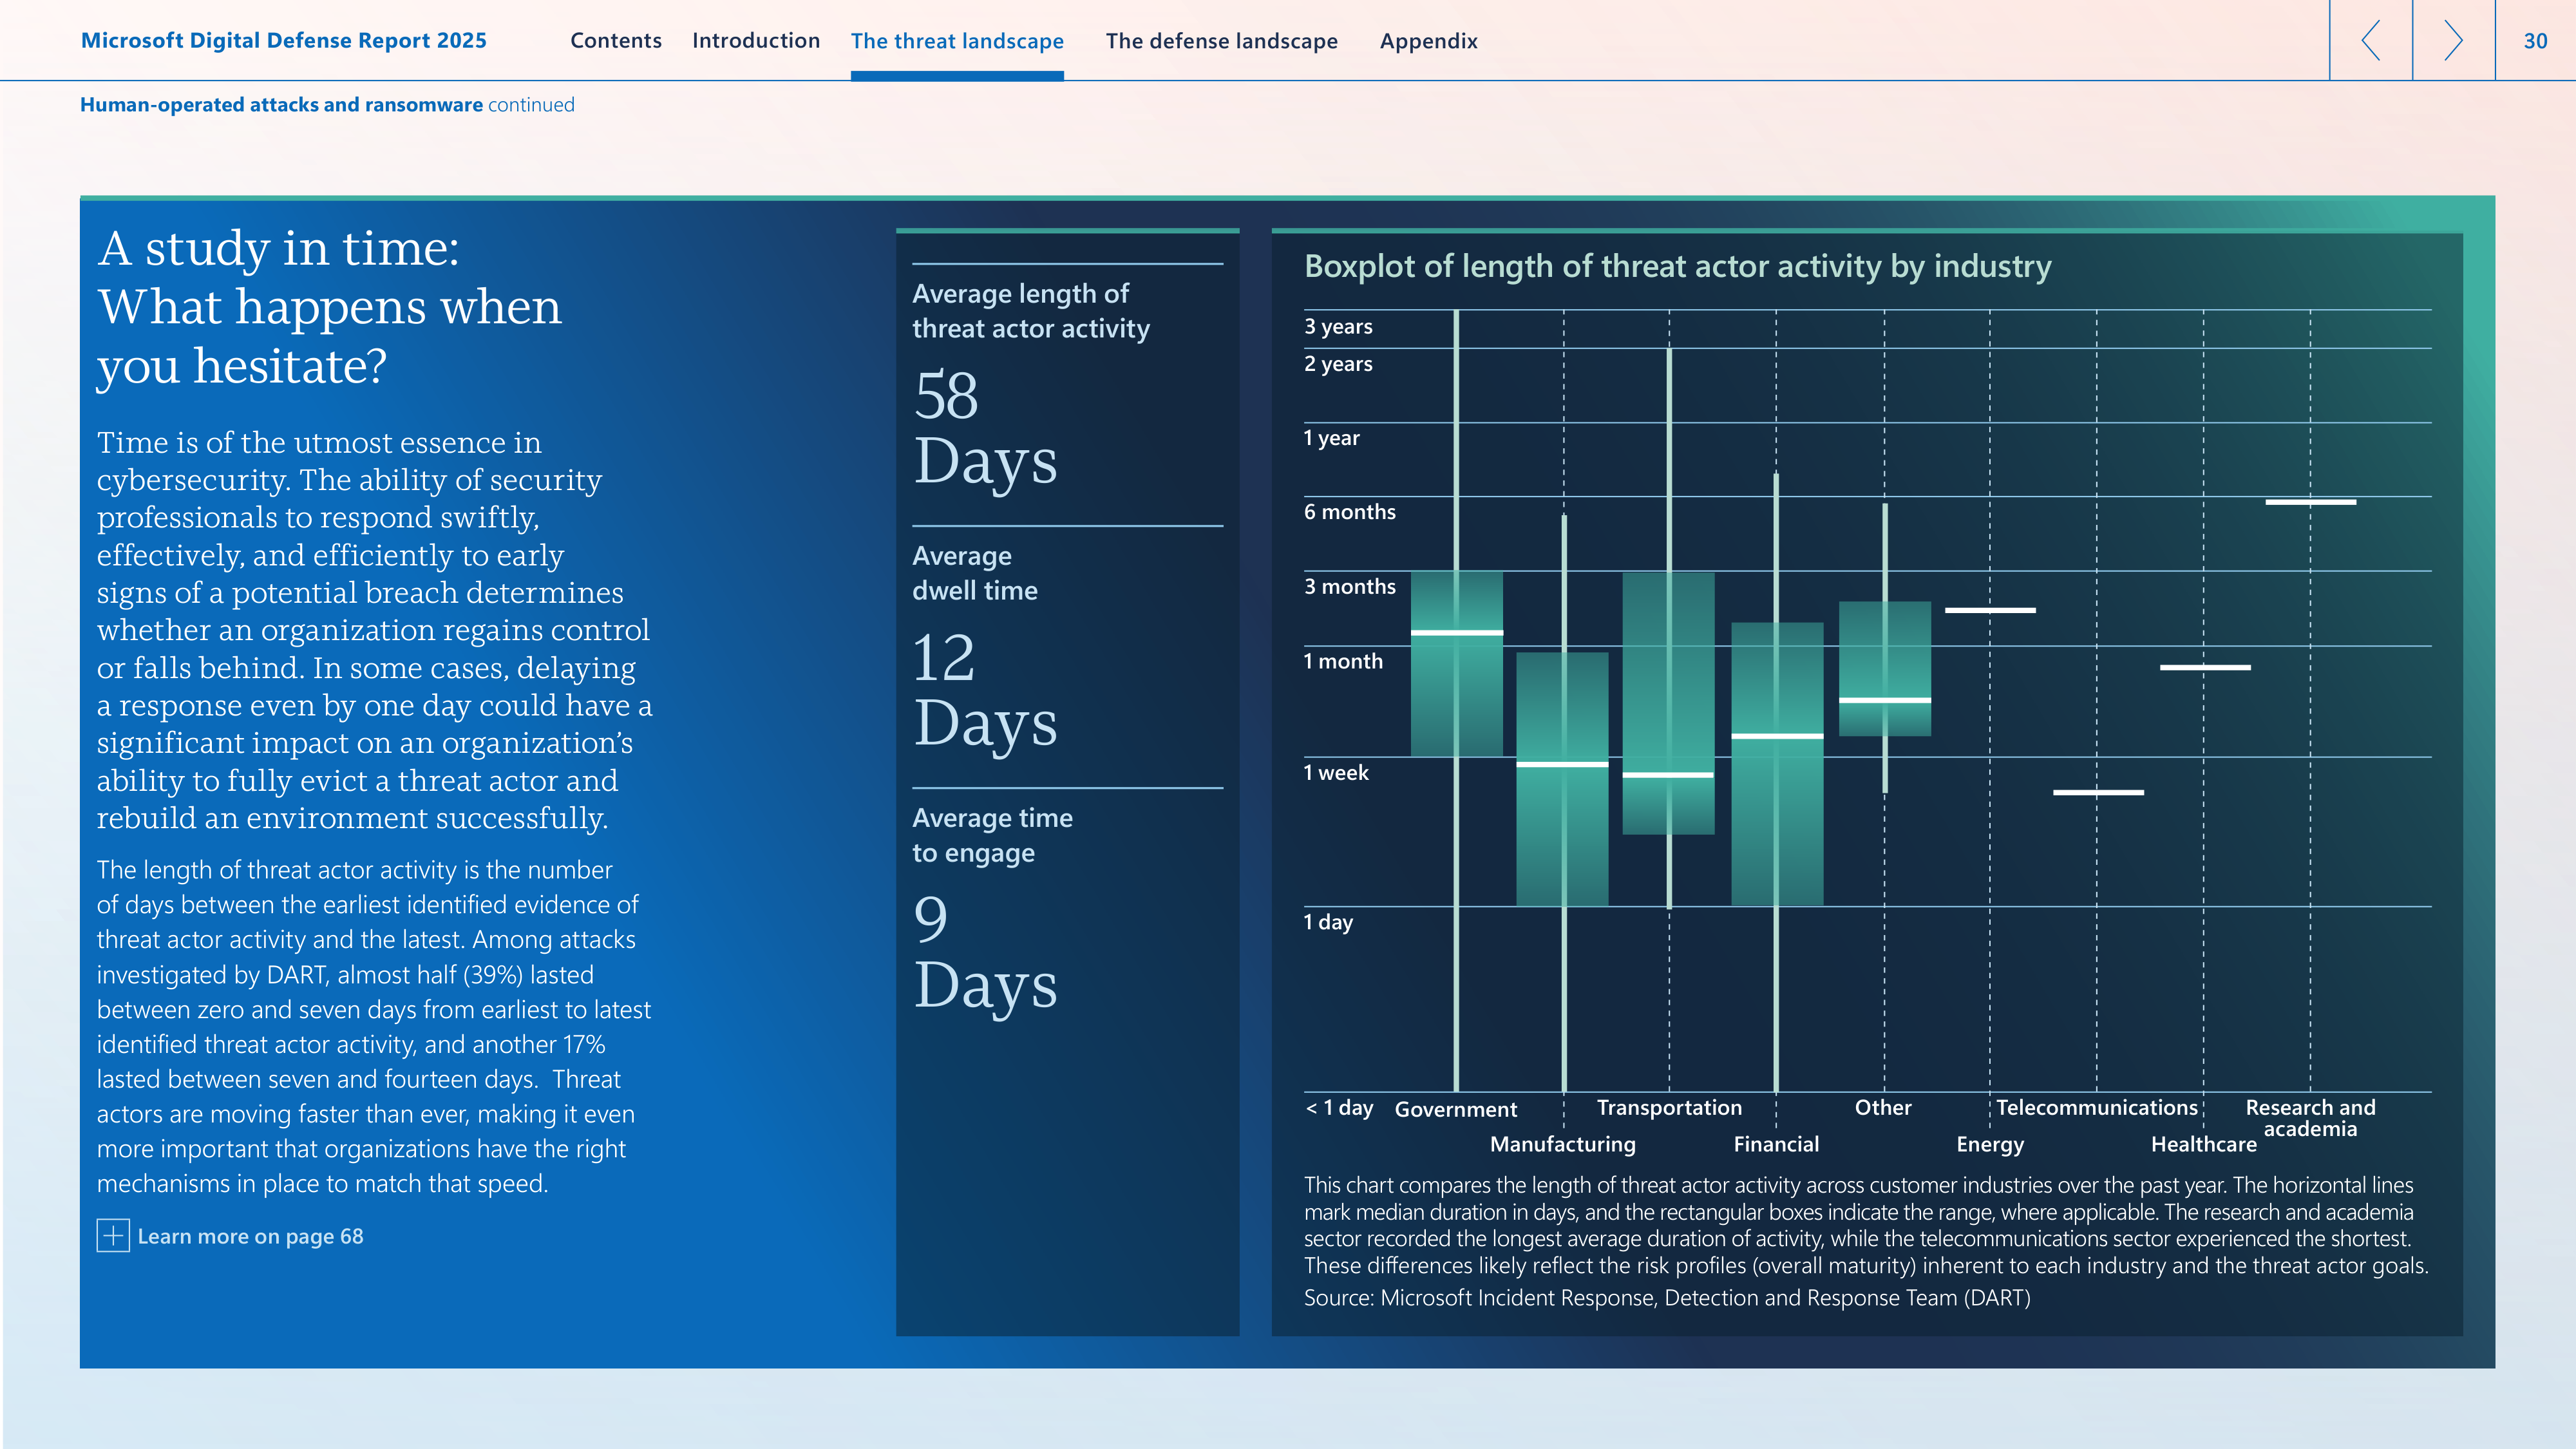Click the Financial axis label
The width and height of the screenshot is (2576, 1449).
click(x=1776, y=1144)
